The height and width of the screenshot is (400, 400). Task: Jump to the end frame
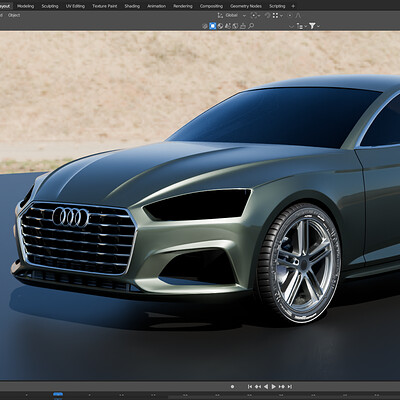tap(290, 387)
